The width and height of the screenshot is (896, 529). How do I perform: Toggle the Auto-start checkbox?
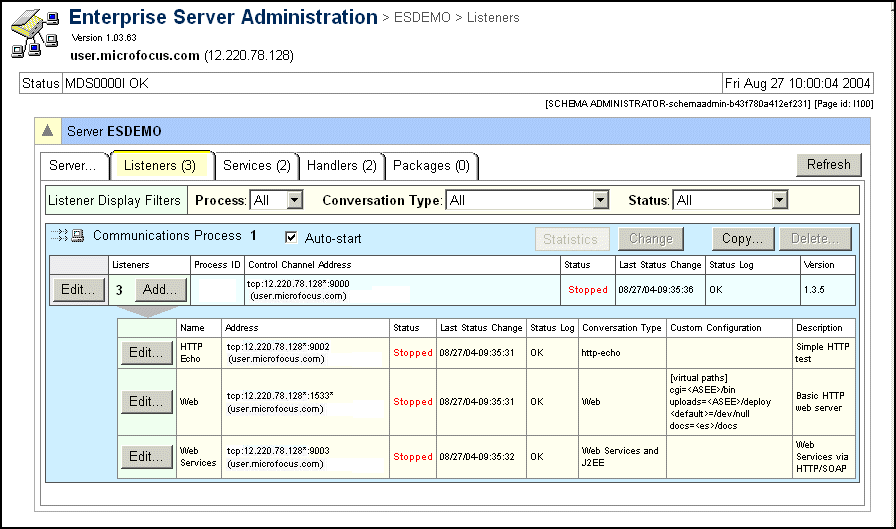pos(292,238)
